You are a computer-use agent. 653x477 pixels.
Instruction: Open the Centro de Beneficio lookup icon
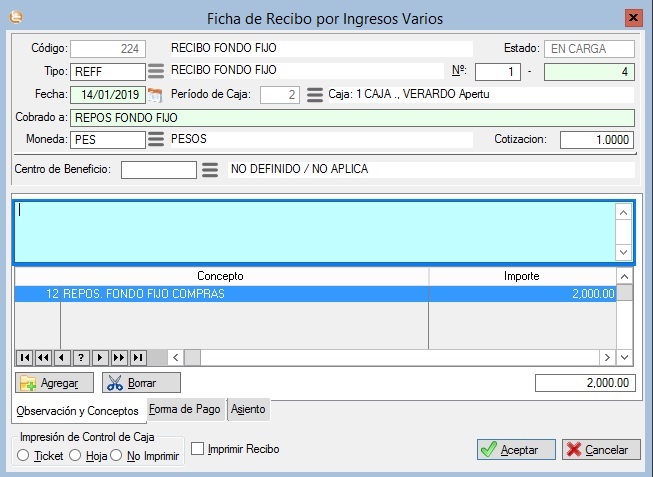tap(209, 169)
